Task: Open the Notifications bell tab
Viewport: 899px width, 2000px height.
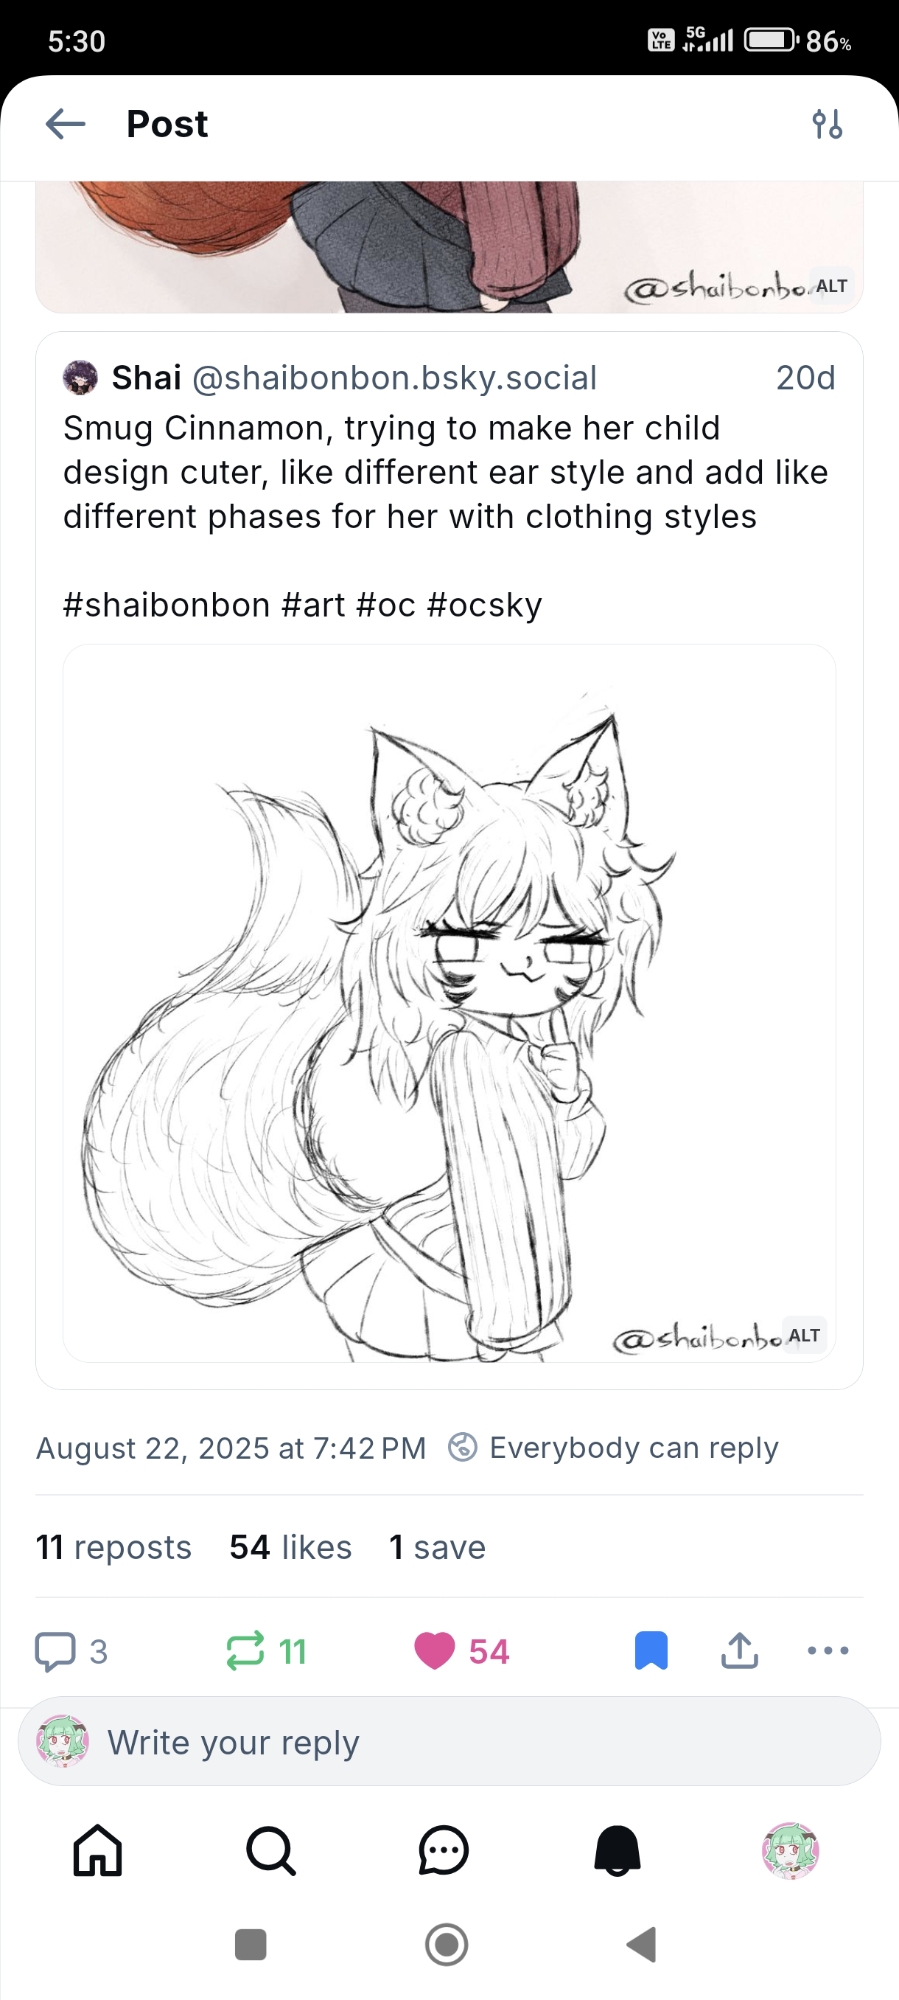Action: 617,1850
